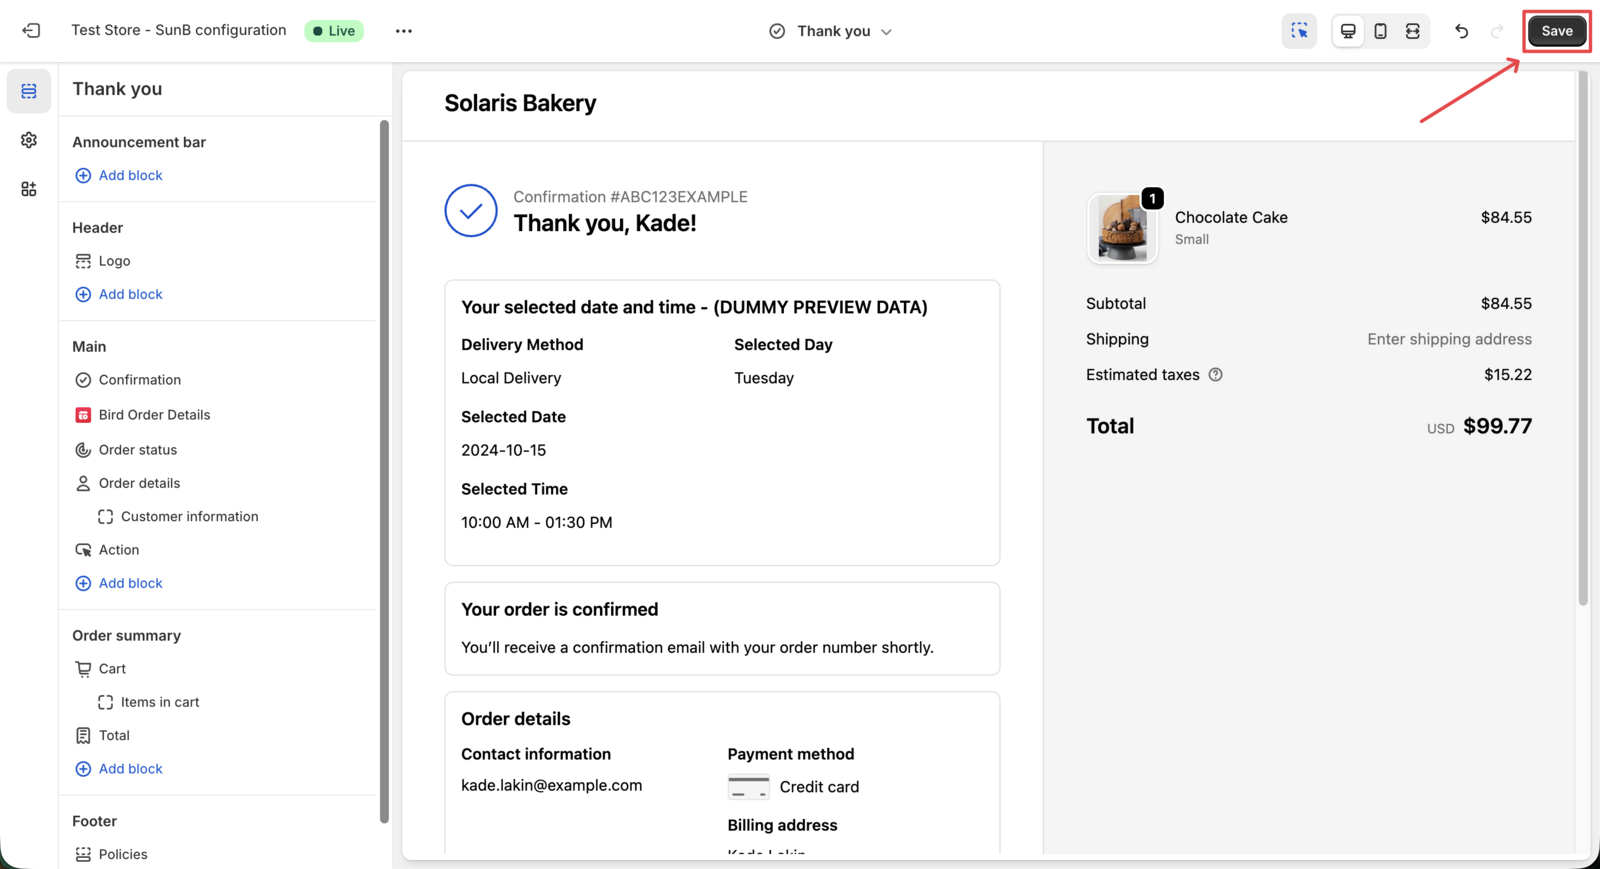Click the Order summary section heading
The width and height of the screenshot is (1600, 869).
pos(126,636)
